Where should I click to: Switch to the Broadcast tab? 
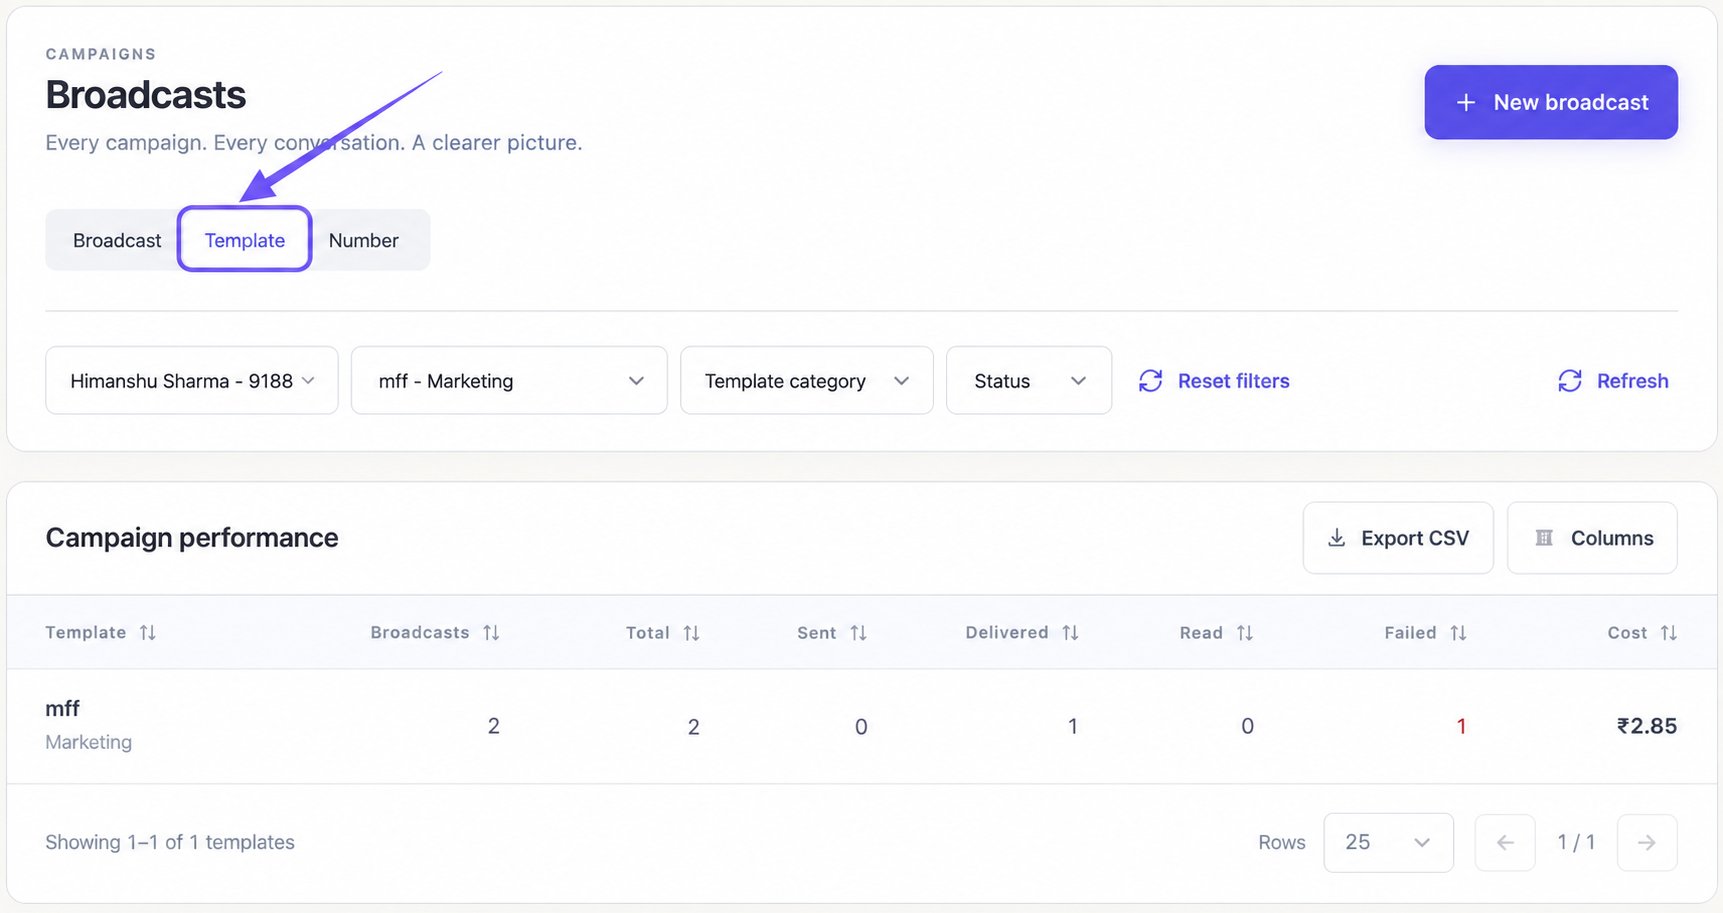coord(117,240)
